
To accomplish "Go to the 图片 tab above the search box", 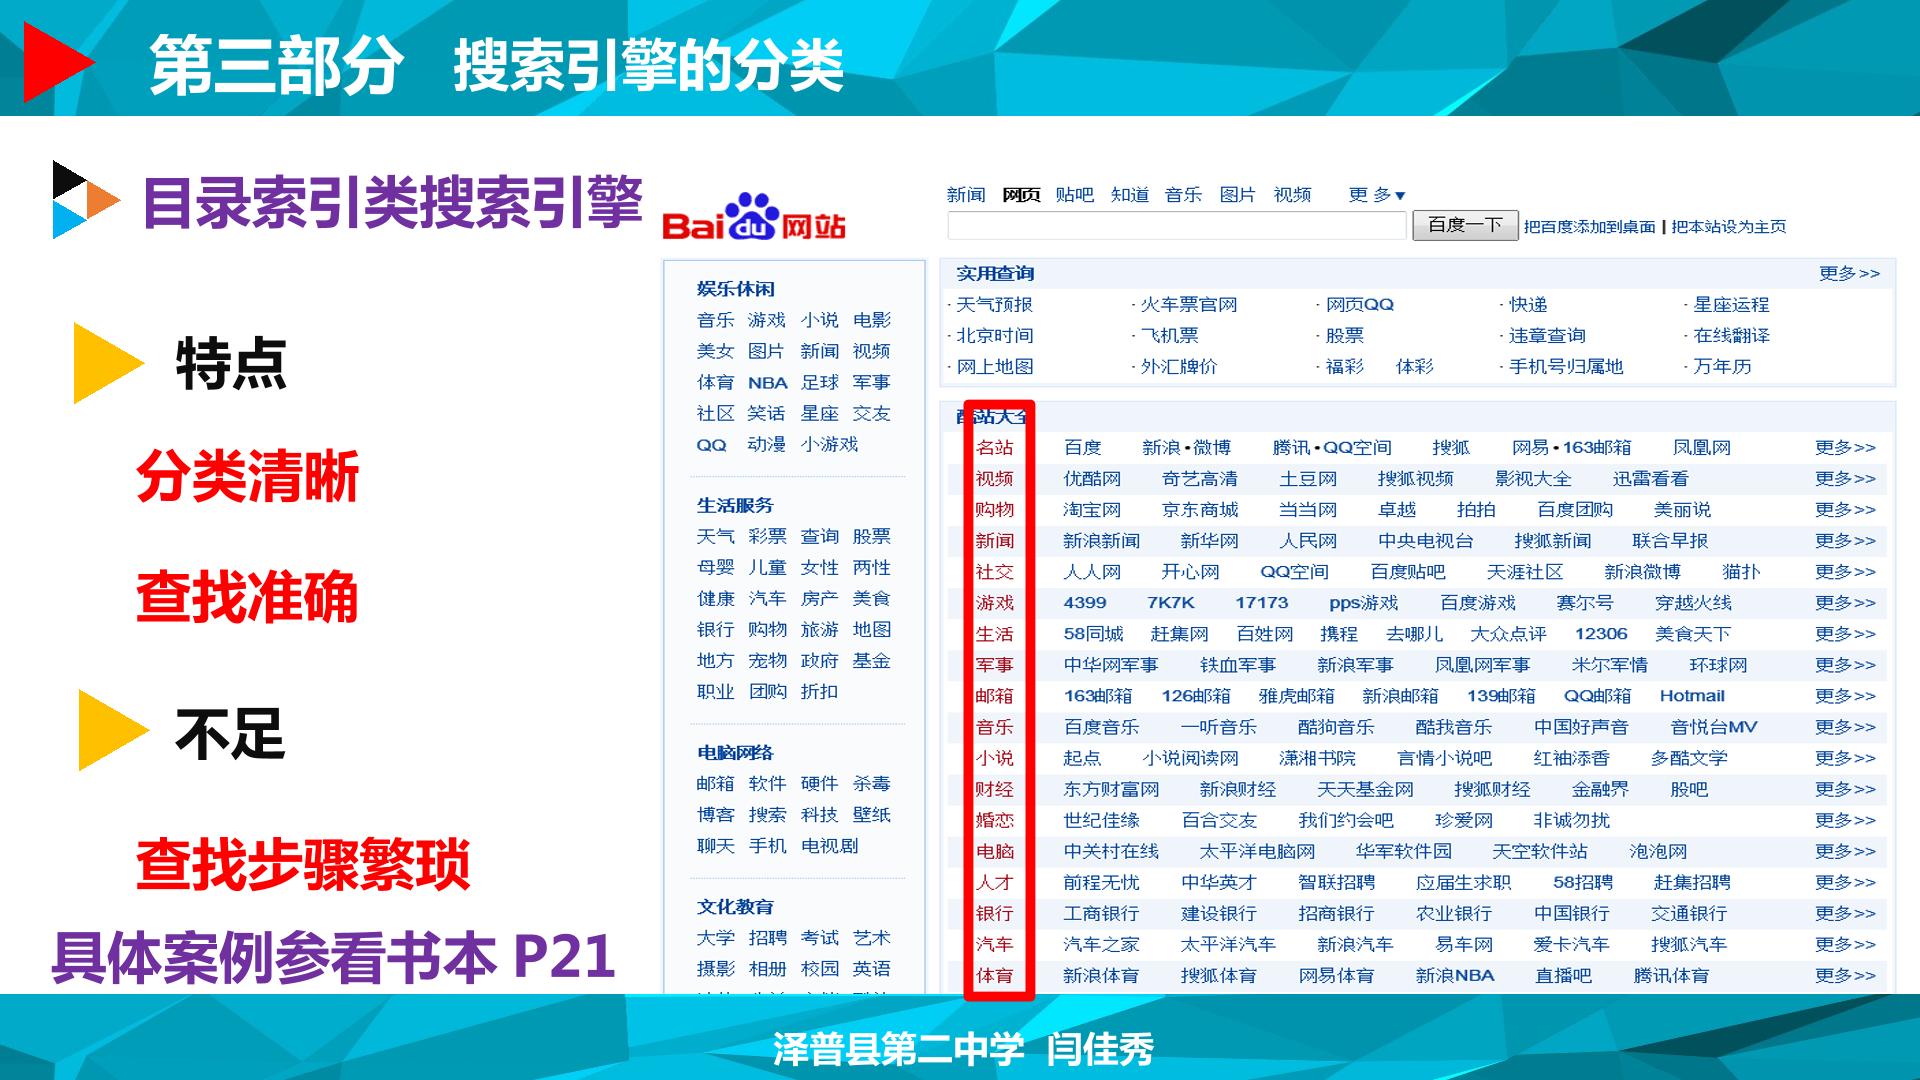I will [x=1238, y=195].
